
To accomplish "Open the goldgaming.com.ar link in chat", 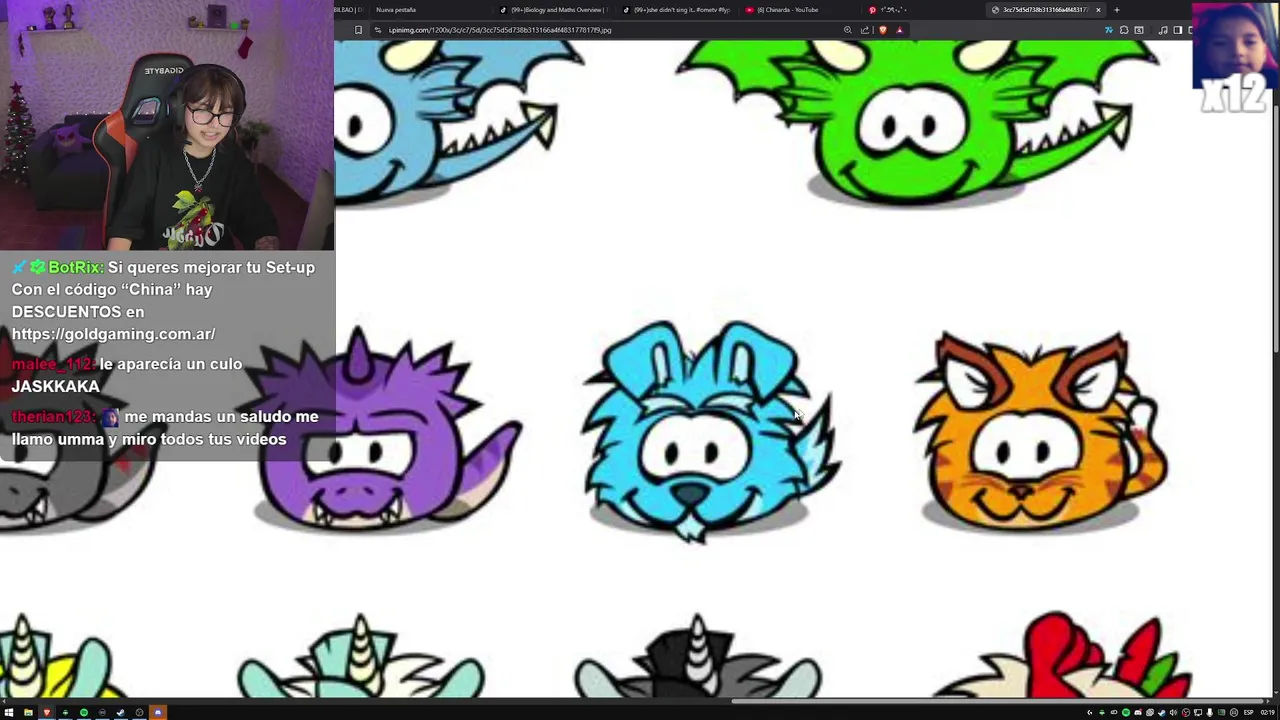I will click(113, 334).
